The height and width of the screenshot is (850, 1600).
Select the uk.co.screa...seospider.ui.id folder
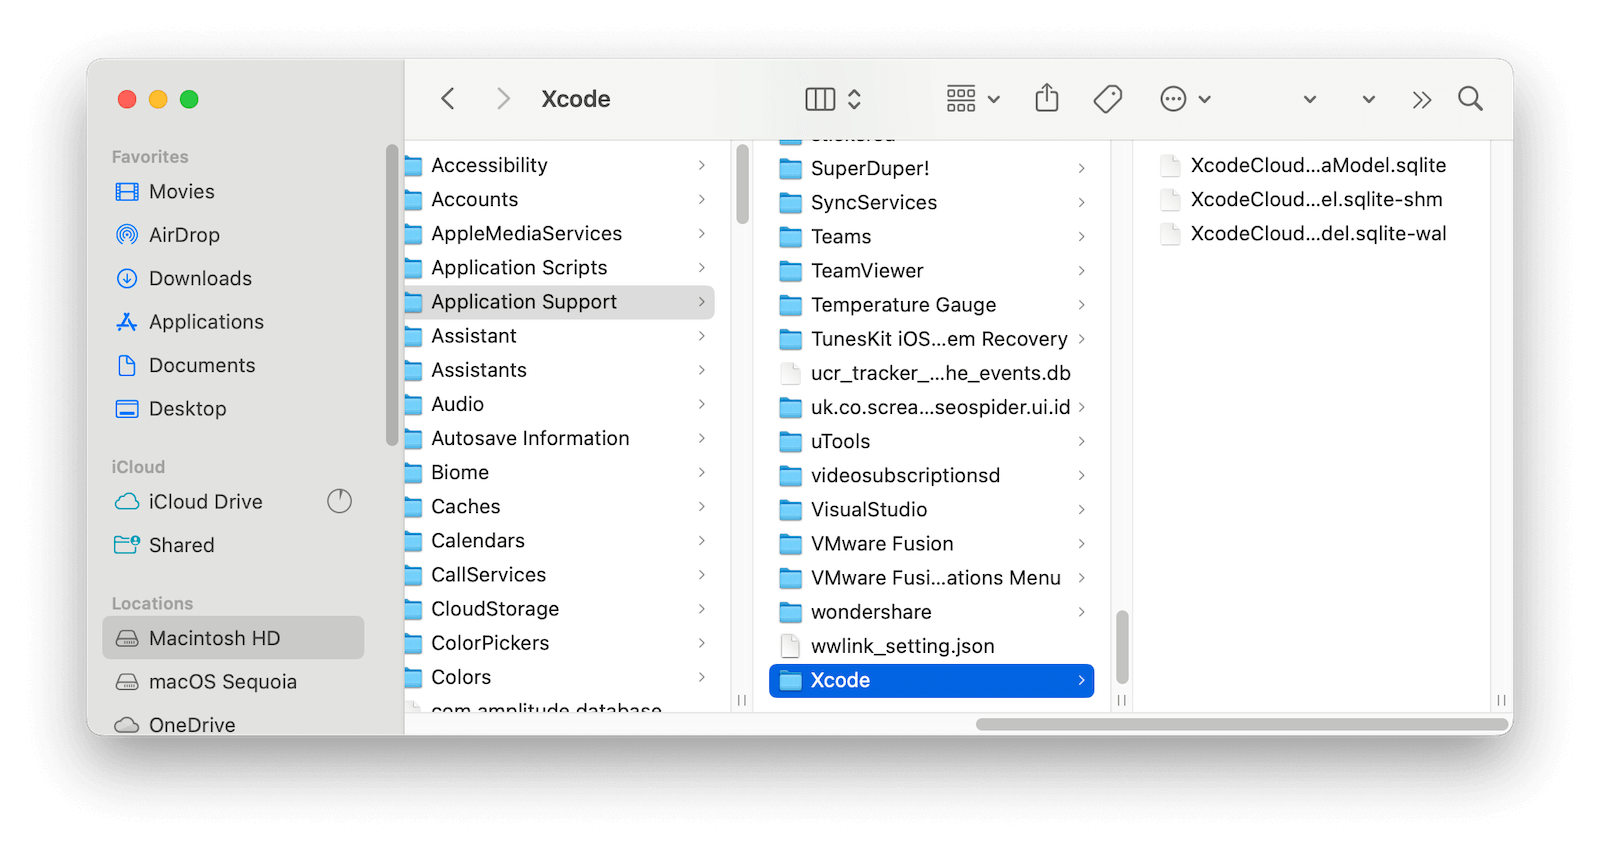tap(931, 407)
